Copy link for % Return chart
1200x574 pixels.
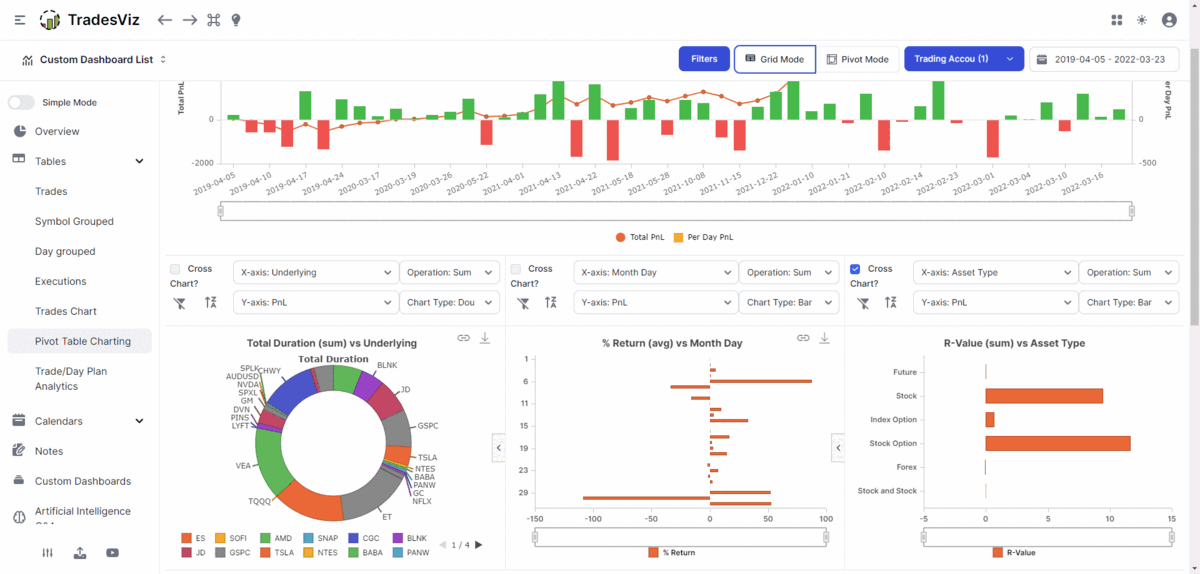(803, 339)
